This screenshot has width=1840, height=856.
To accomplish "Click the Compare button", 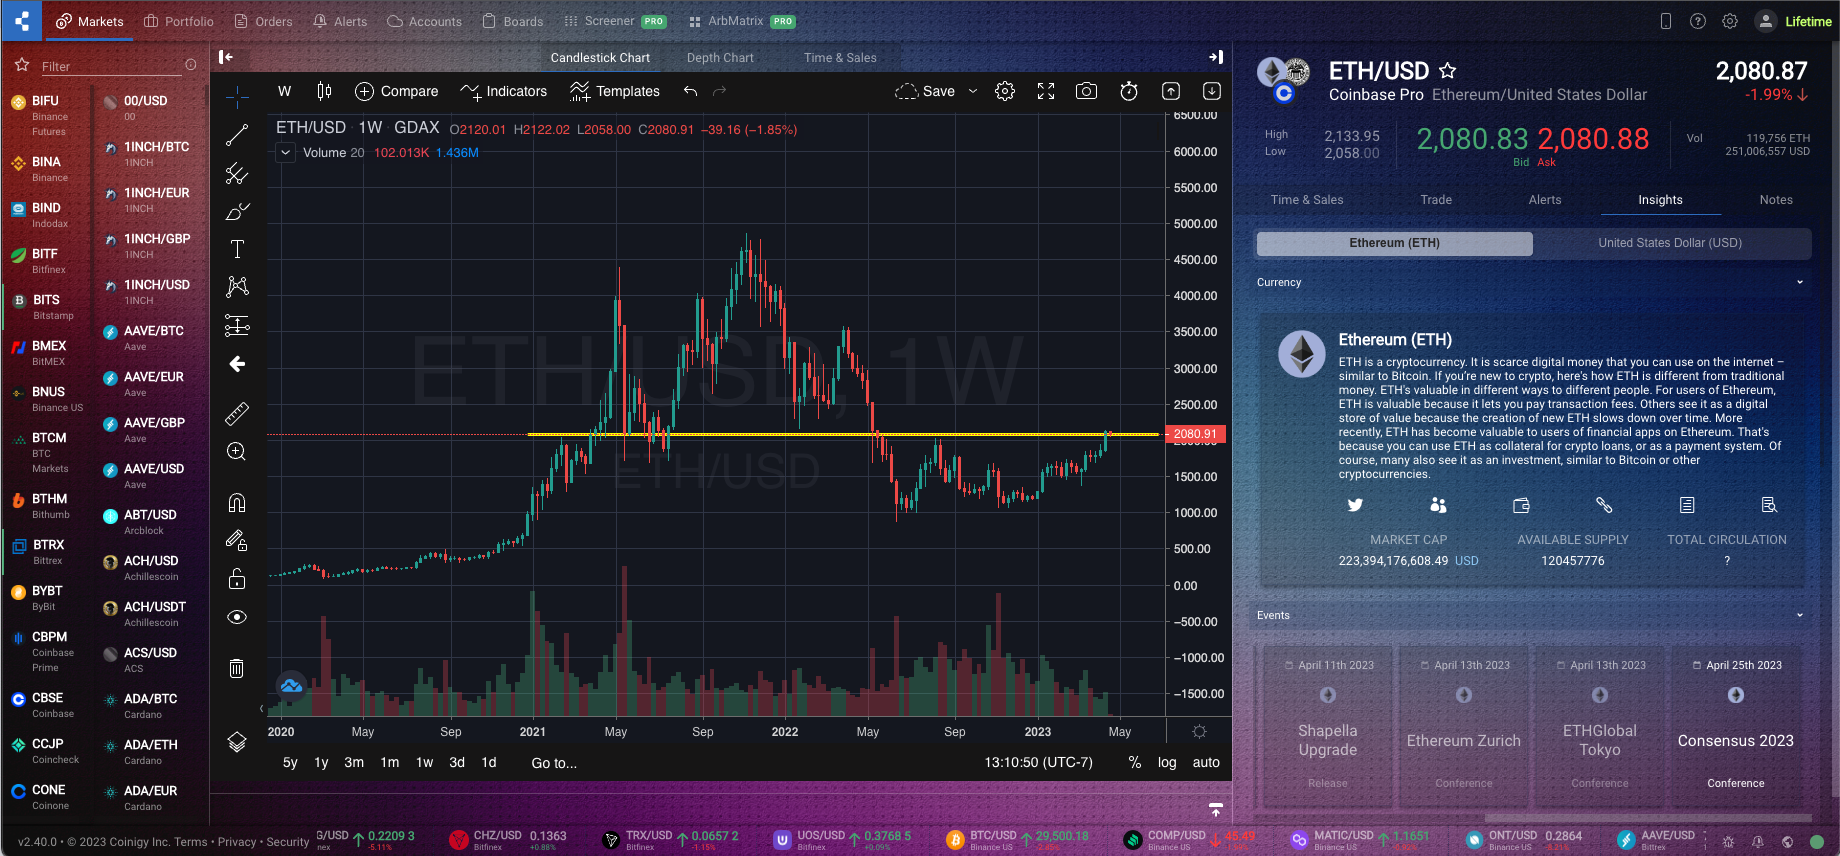I will pyautogui.click(x=396, y=91).
